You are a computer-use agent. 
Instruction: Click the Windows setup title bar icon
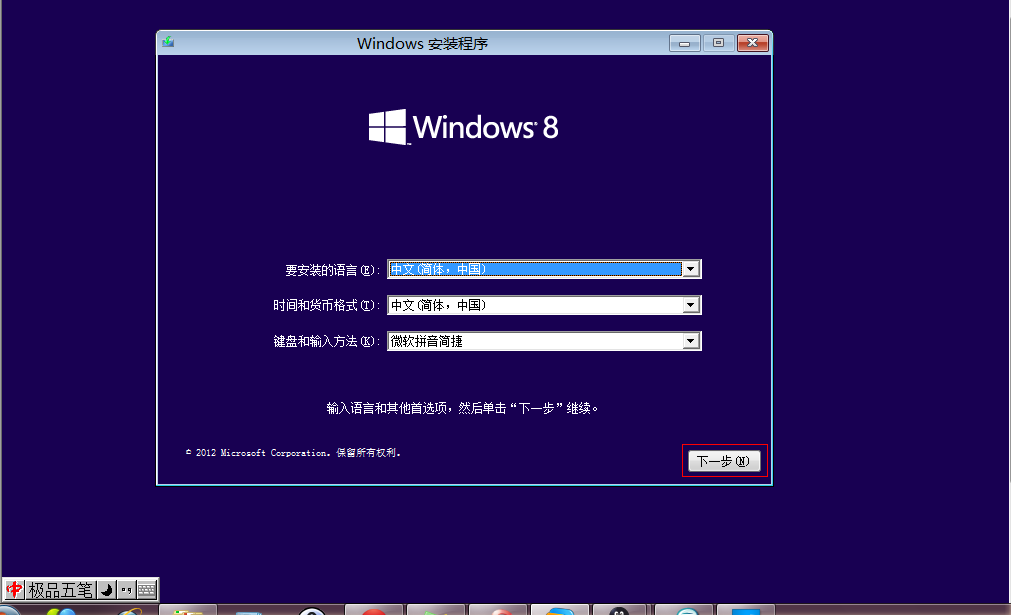click(168, 43)
